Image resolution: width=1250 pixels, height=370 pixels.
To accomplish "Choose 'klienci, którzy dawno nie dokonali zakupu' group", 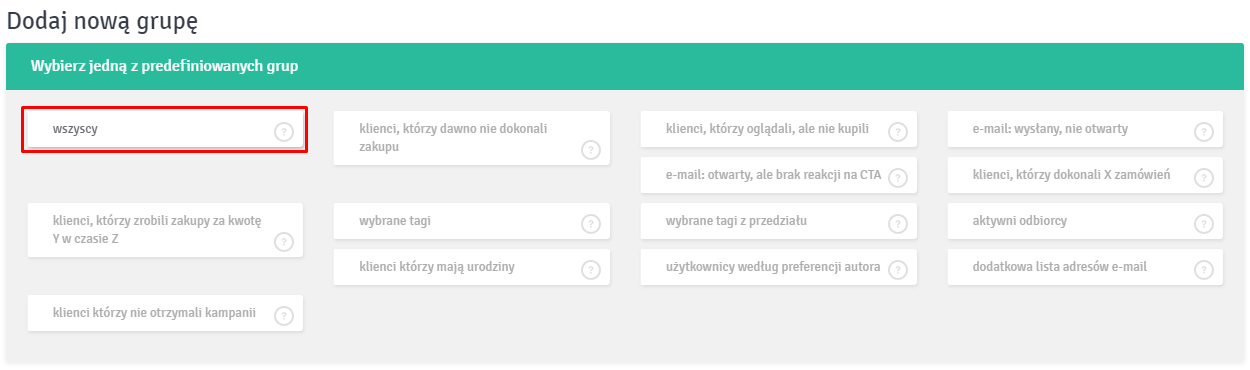I will tap(471, 138).
